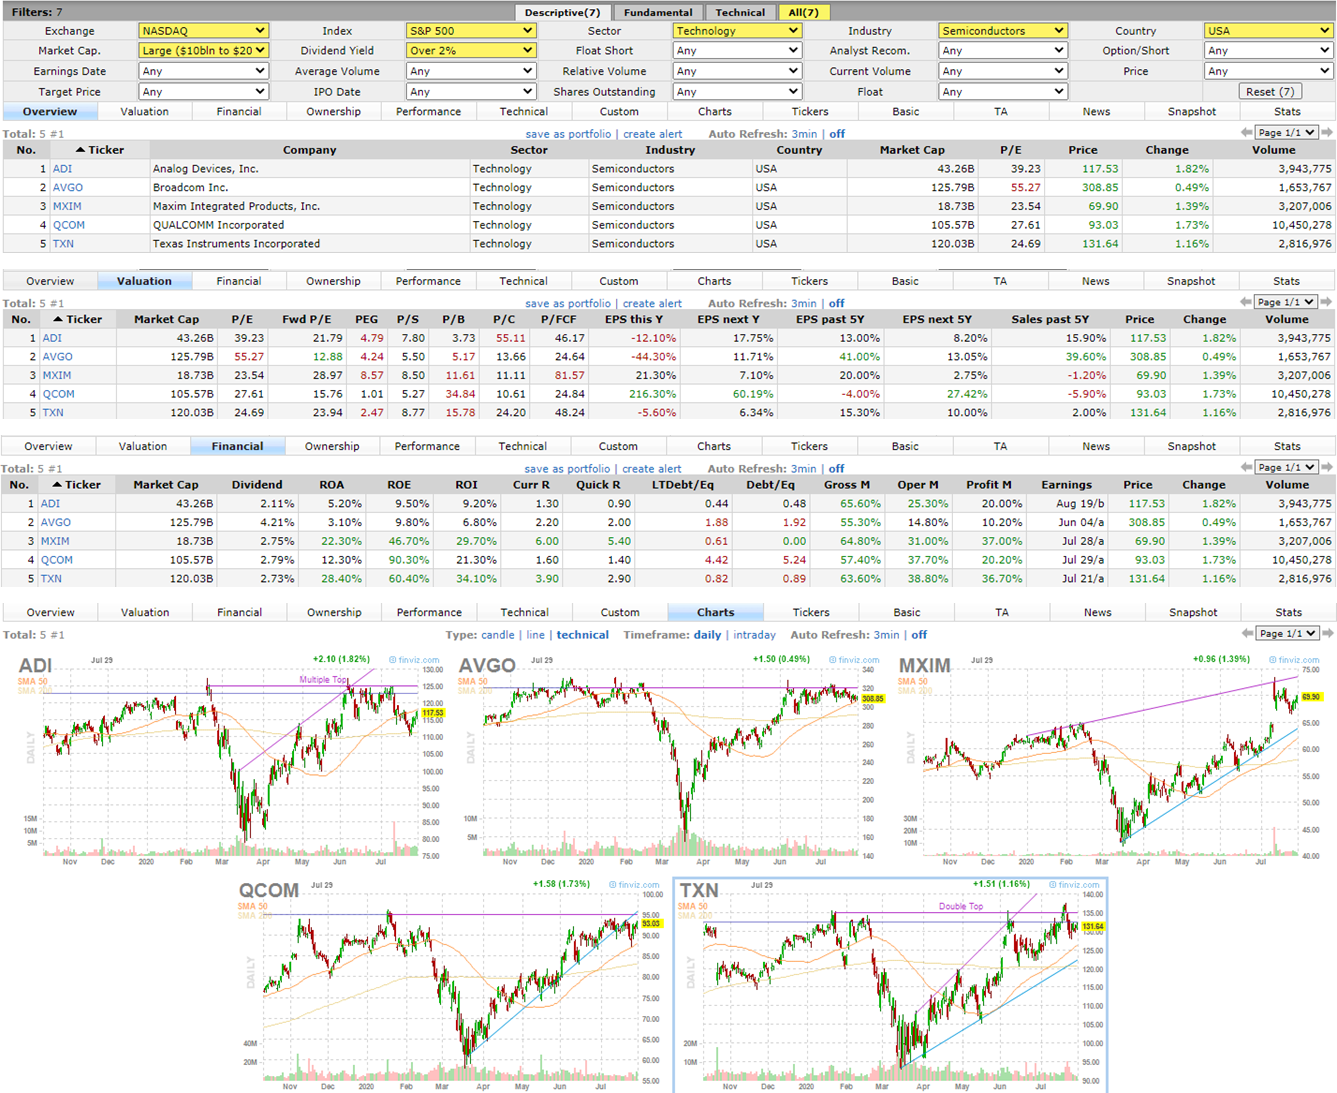1337x1093 pixels.
Task: Open the Snapshot view tab under the filters
Action: pos(1192,112)
